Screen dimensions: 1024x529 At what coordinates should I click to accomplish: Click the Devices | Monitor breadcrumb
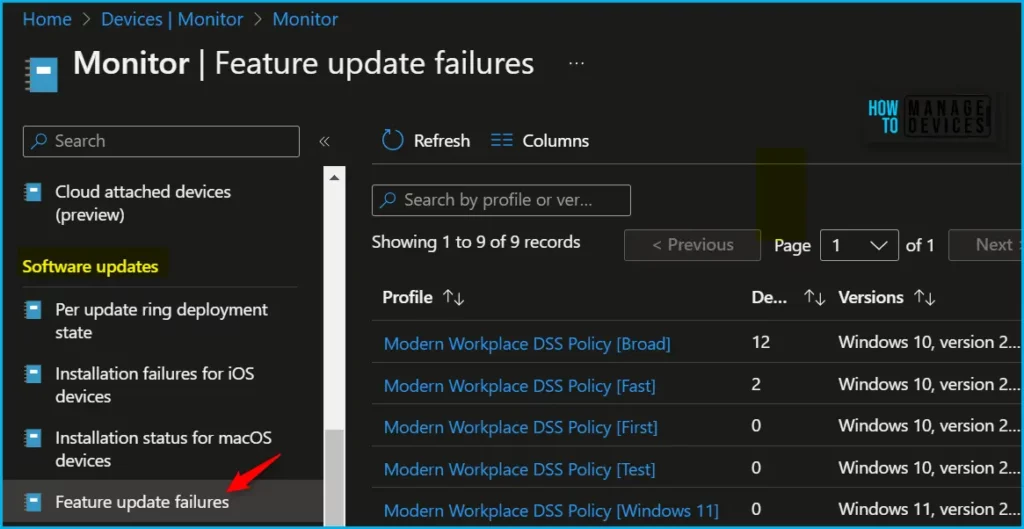(x=172, y=19)
